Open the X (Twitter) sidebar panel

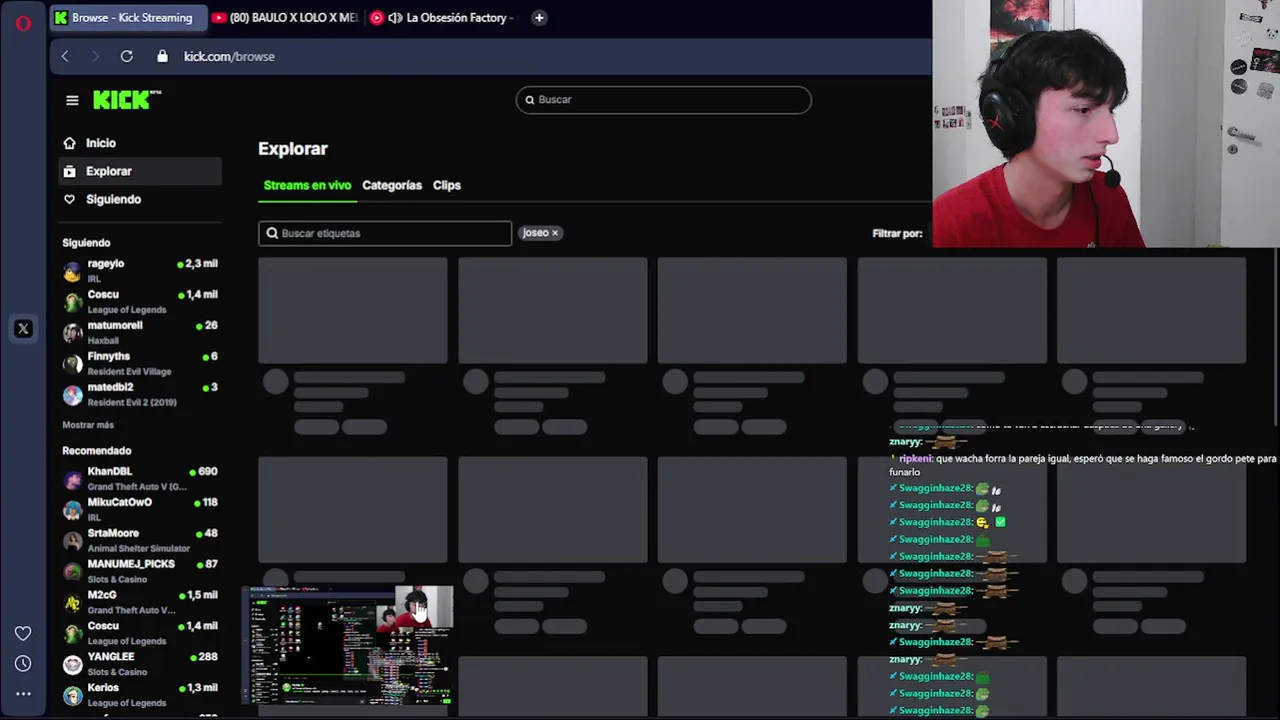[23, 329]
